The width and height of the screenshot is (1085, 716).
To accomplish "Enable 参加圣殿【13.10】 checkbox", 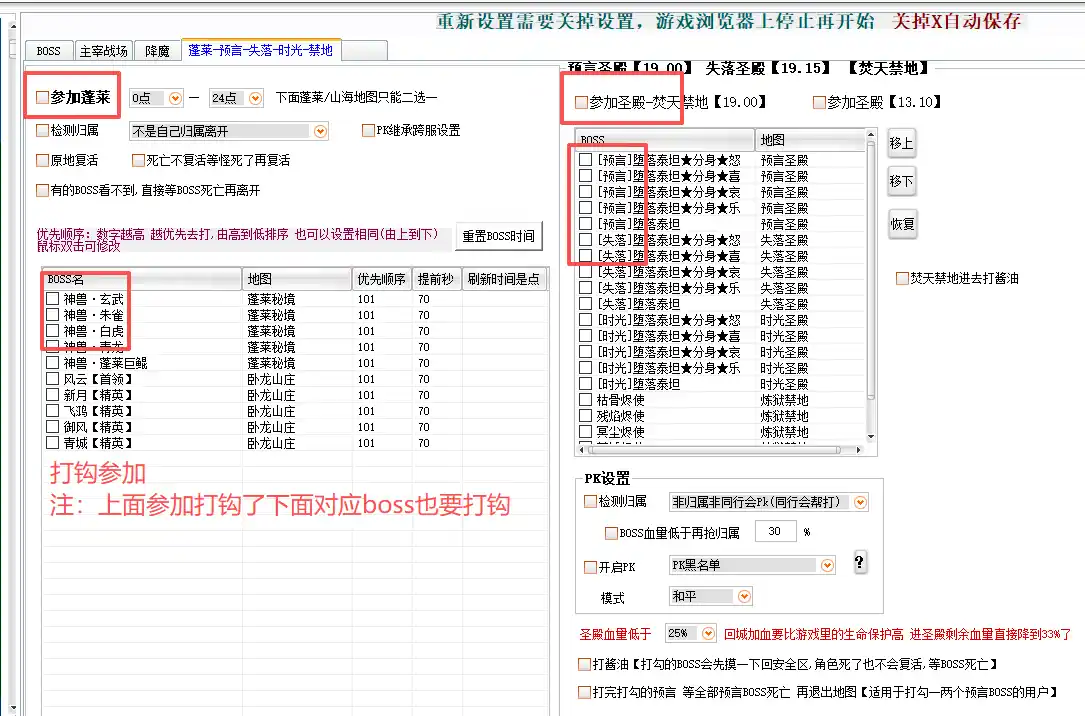I will pos(819,102).
